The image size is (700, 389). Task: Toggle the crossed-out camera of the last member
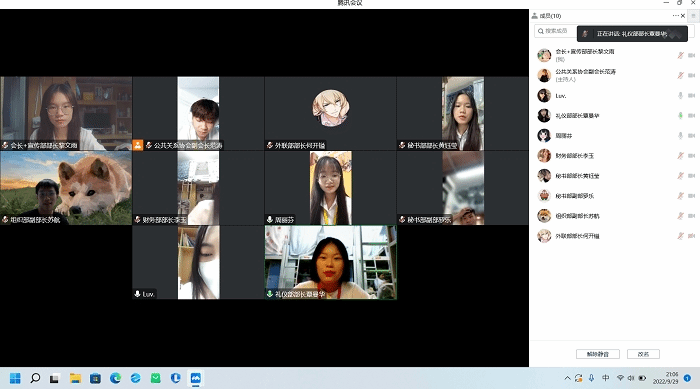[692, 236]
